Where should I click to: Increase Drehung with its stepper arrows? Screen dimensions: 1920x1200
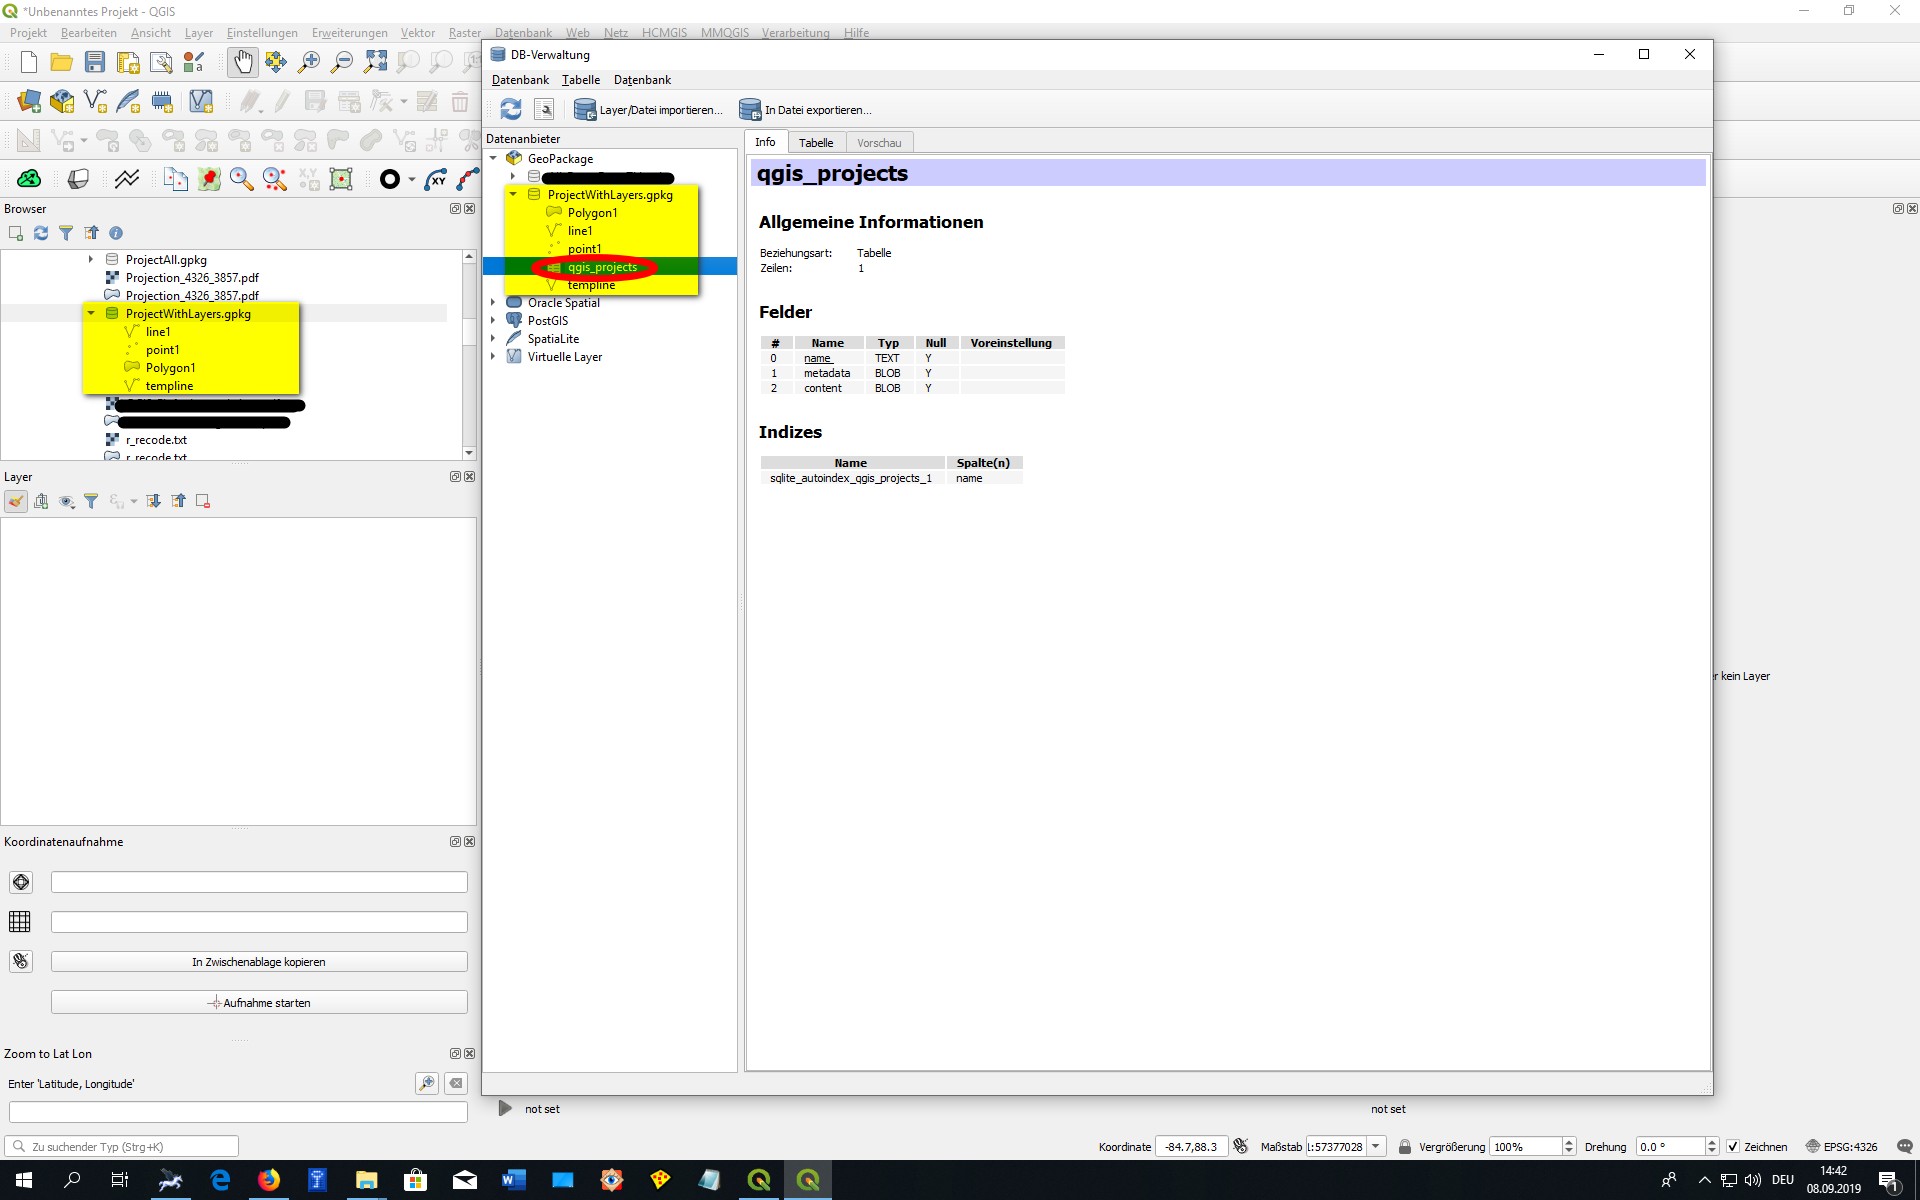tap(1710, 1142)
